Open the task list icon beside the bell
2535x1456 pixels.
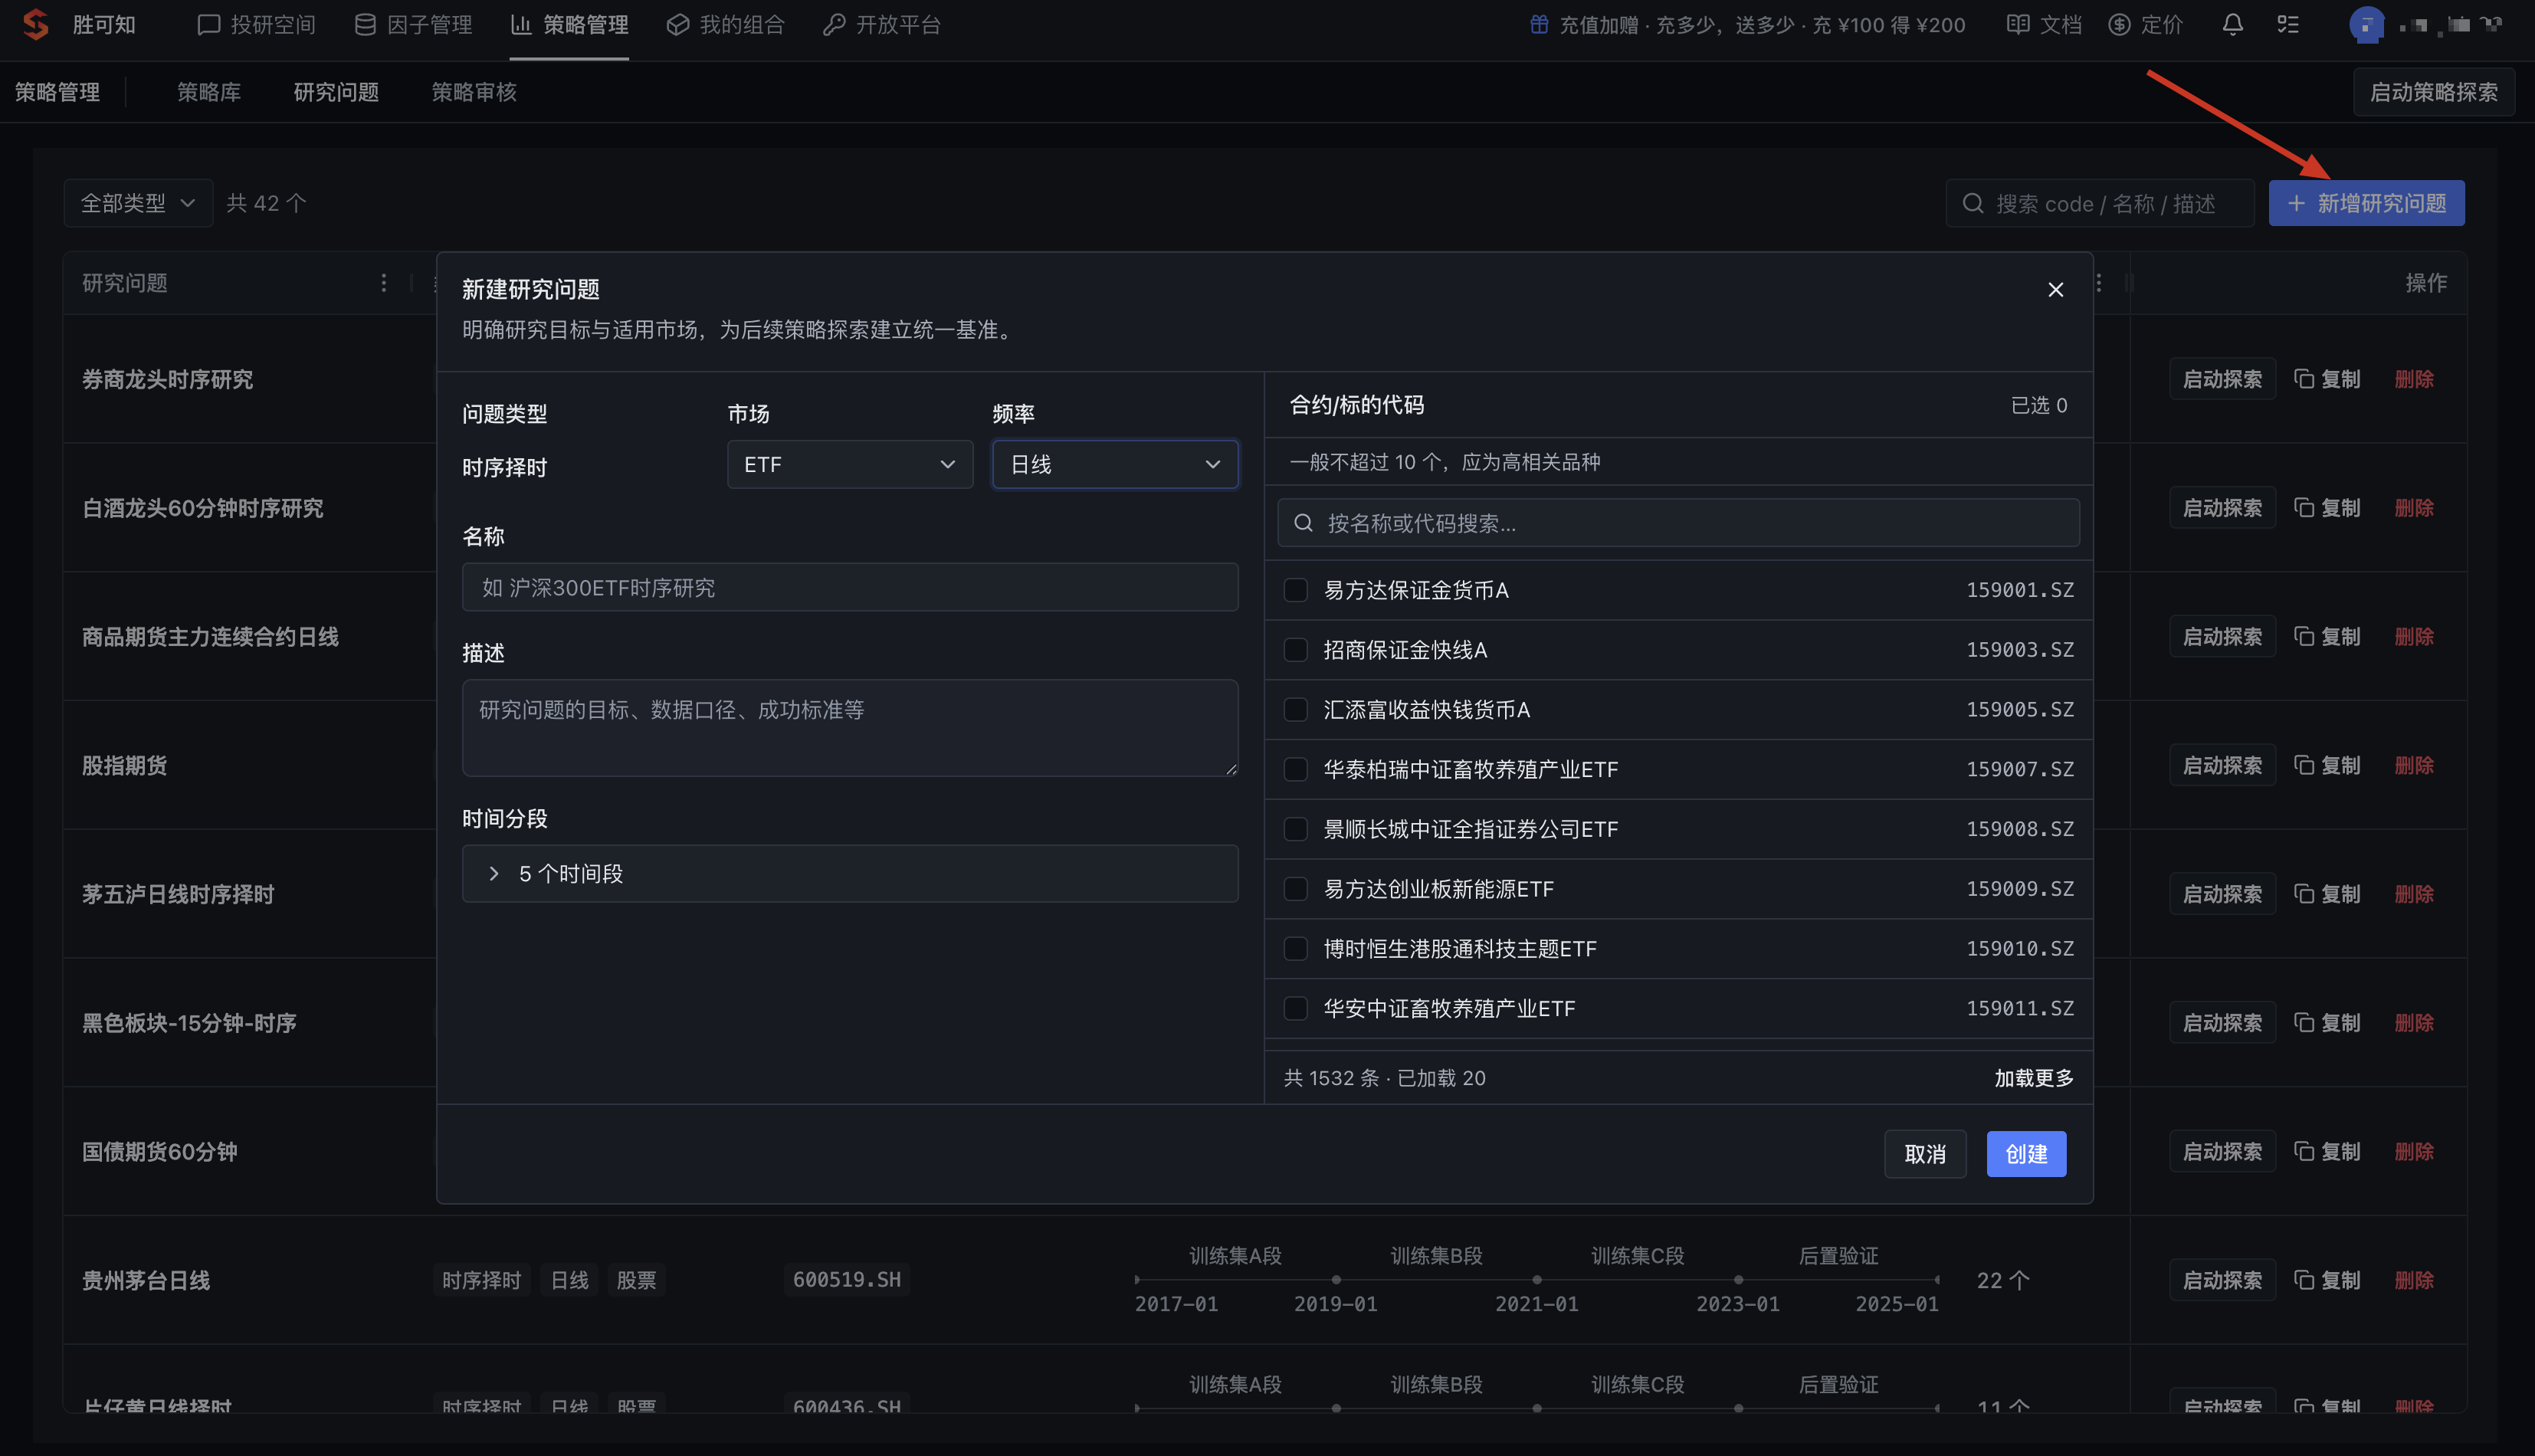(x=2288, y=25)
